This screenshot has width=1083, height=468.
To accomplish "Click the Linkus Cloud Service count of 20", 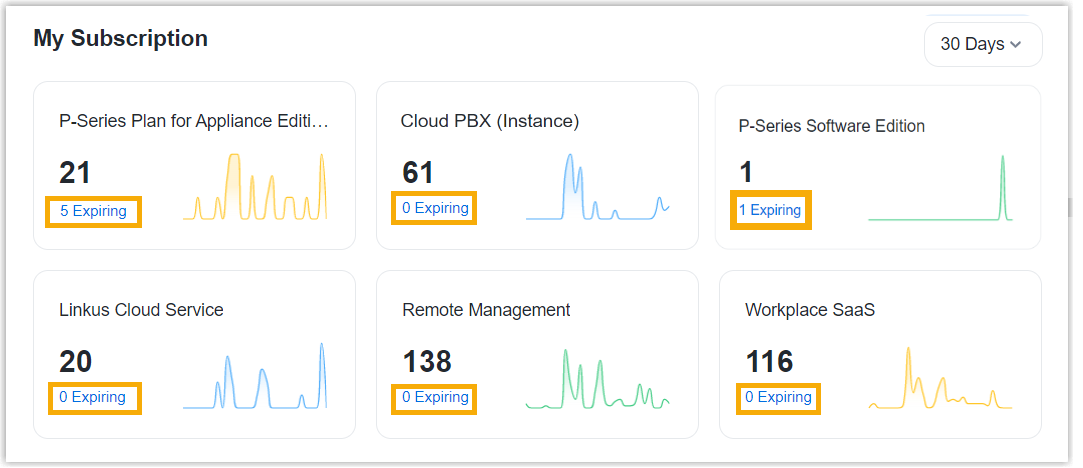I will pos(76,361).
